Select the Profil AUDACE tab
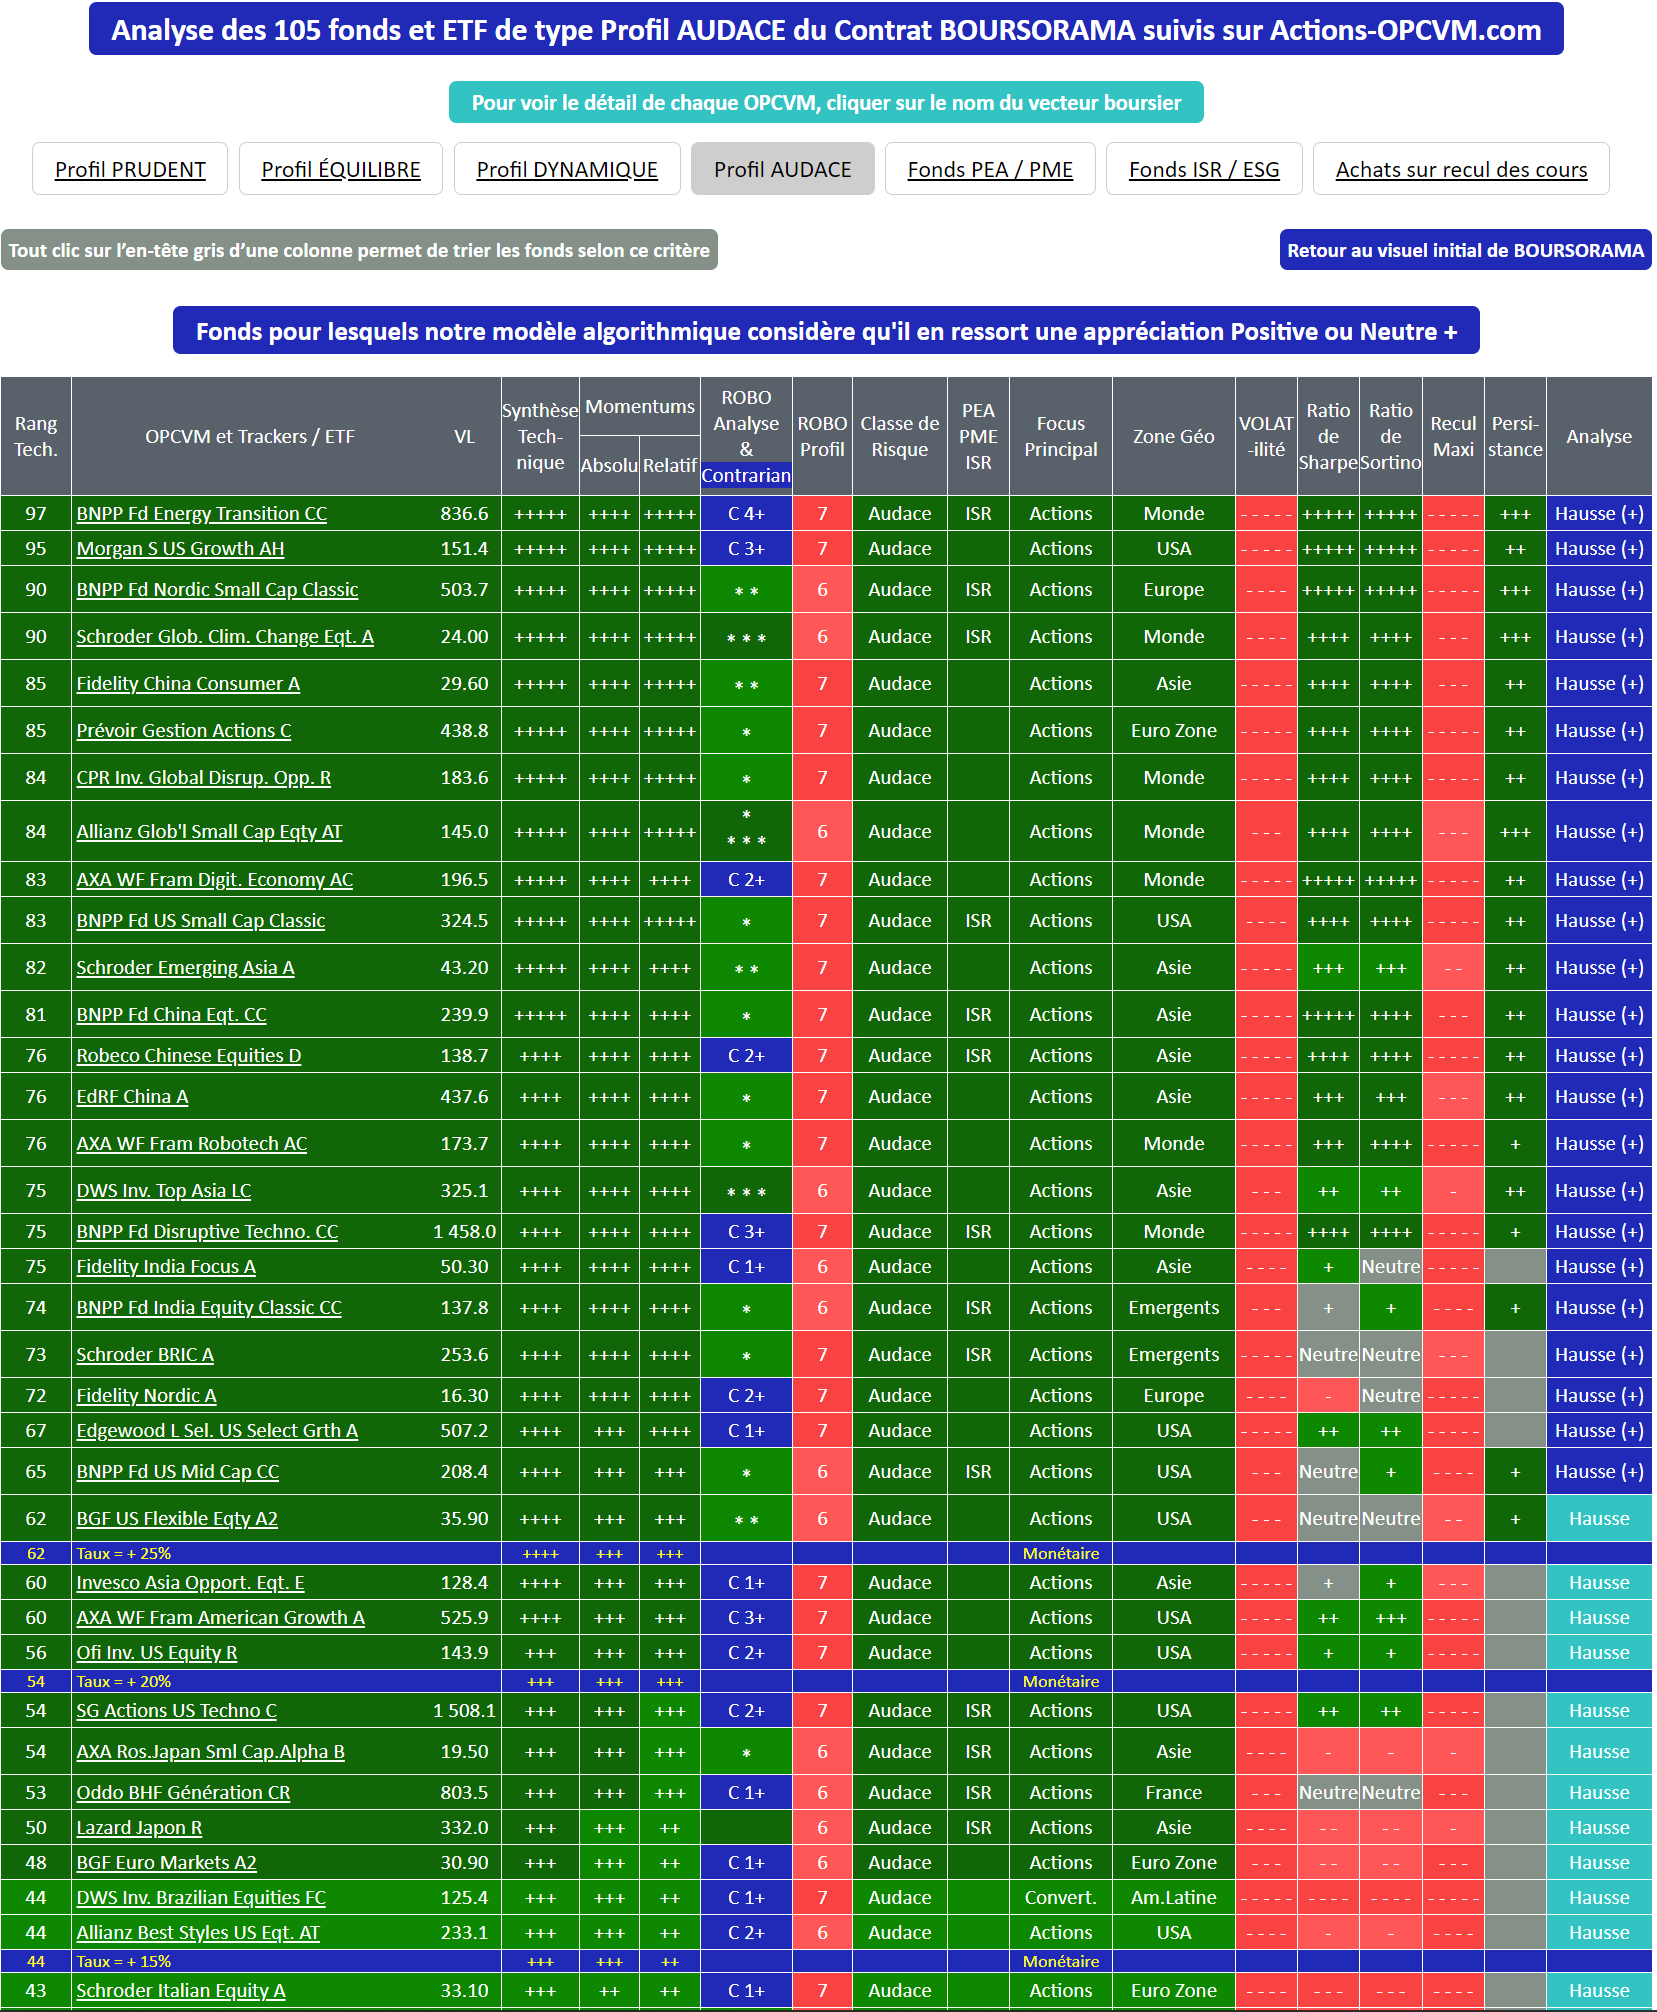Screen dimensions: 1657x2012 pyautogui.click(x=783, y=169)
